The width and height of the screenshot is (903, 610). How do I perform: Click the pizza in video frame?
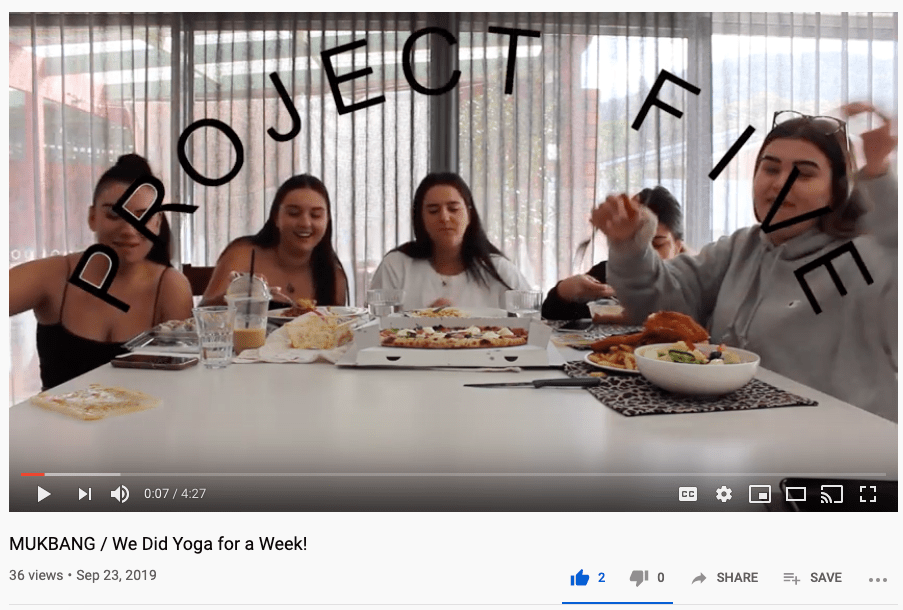click(454, 336)
